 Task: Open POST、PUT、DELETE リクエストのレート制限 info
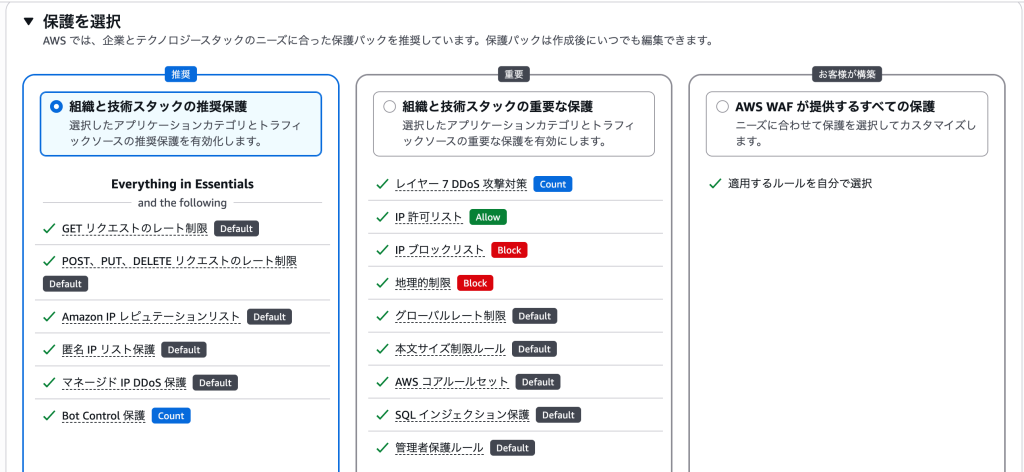point(180,261)
